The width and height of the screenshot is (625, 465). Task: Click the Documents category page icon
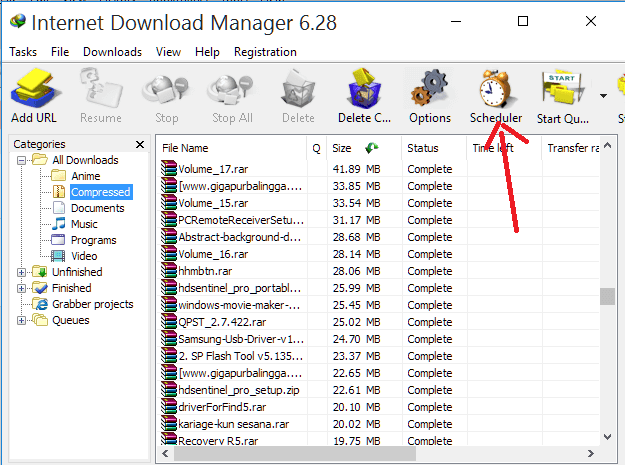coord(59,208)
